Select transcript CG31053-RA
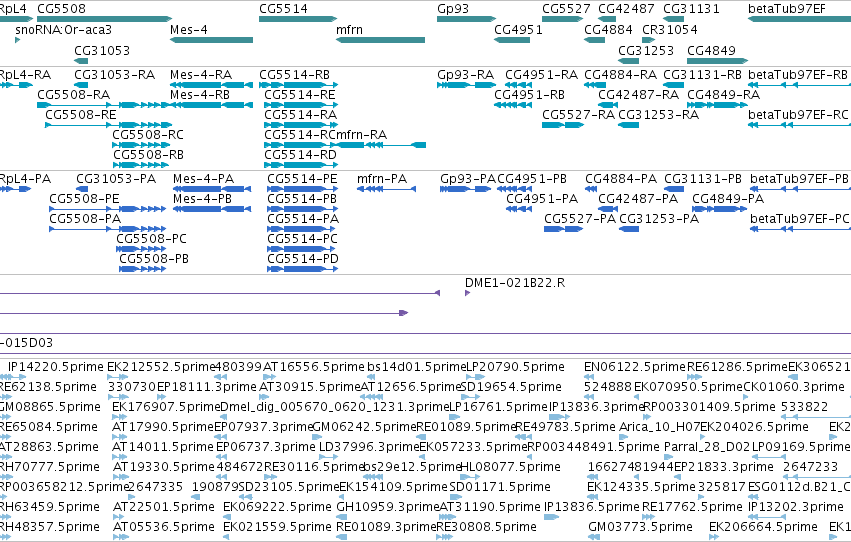Image resolution: width=851 pixels, height=542 pixels. pos(115,74)
